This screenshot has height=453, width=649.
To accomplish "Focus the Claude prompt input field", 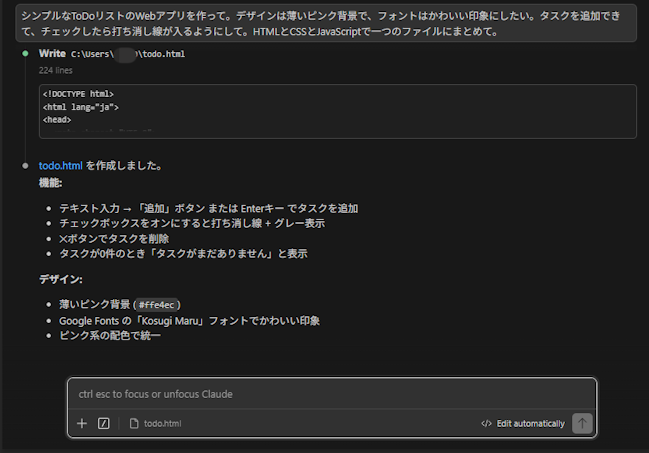I will click(332, 394).
